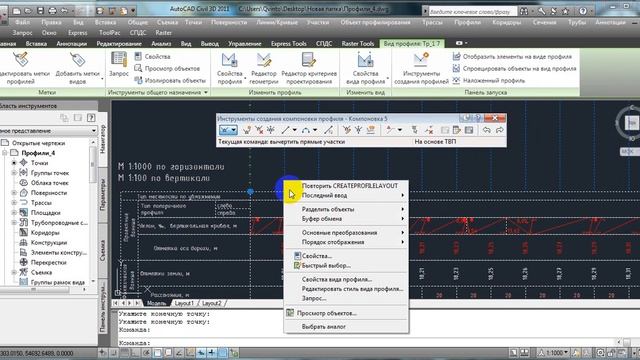Open the tangent line tool dropdown arrow
This screenshot has width=640, height=360.
(294, 130)
